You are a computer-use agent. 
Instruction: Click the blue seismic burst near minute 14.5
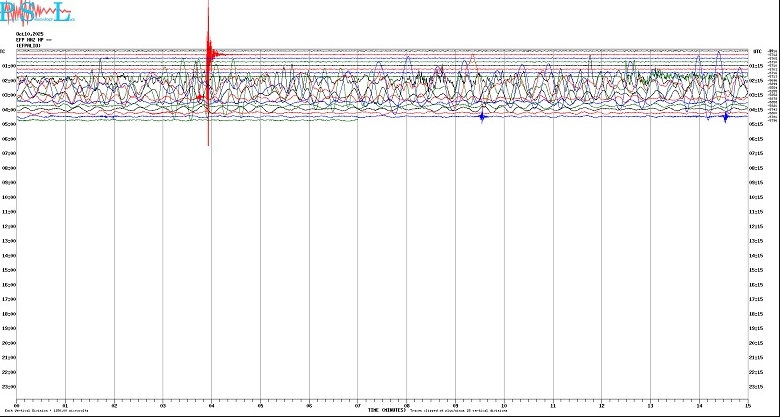[x=725, y=117]
